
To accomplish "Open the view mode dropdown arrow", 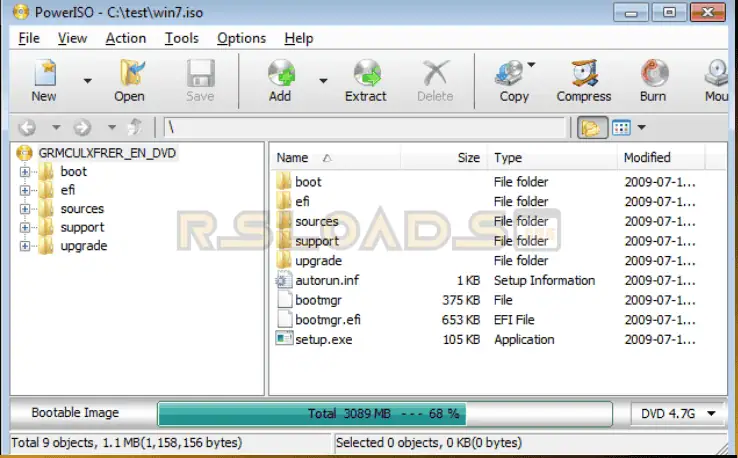I will 642,127.
